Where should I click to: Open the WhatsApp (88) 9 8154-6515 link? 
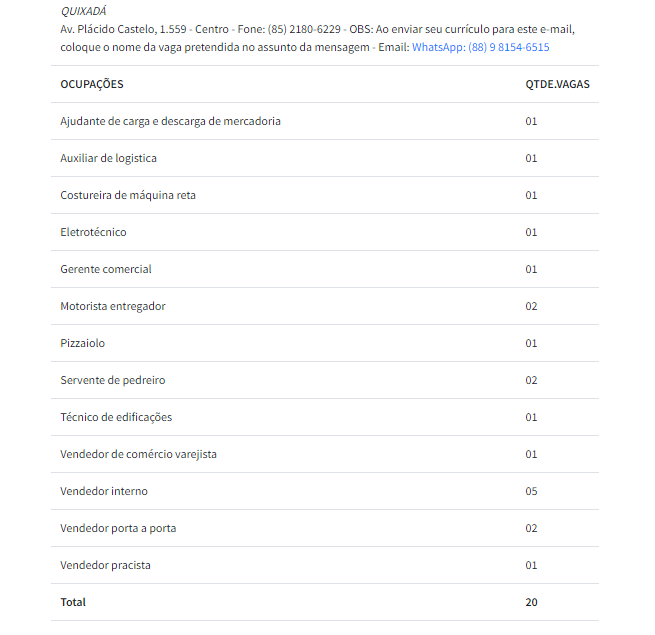click(480, 47)
